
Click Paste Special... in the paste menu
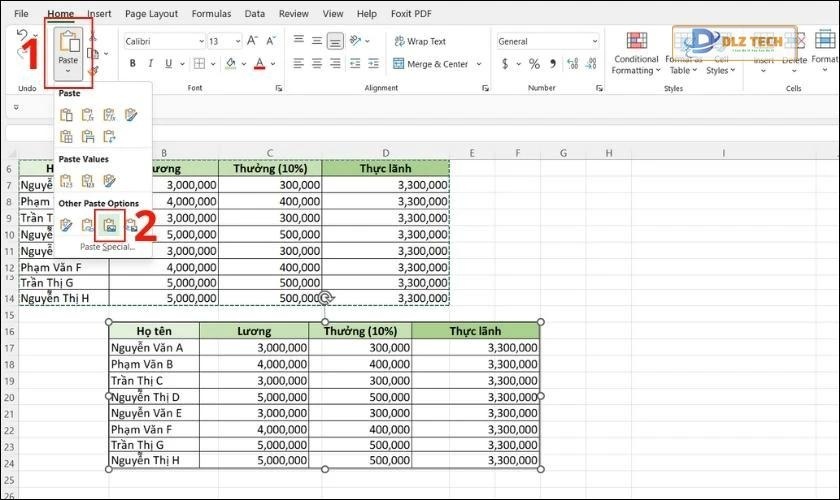click(x=107, y=246)
